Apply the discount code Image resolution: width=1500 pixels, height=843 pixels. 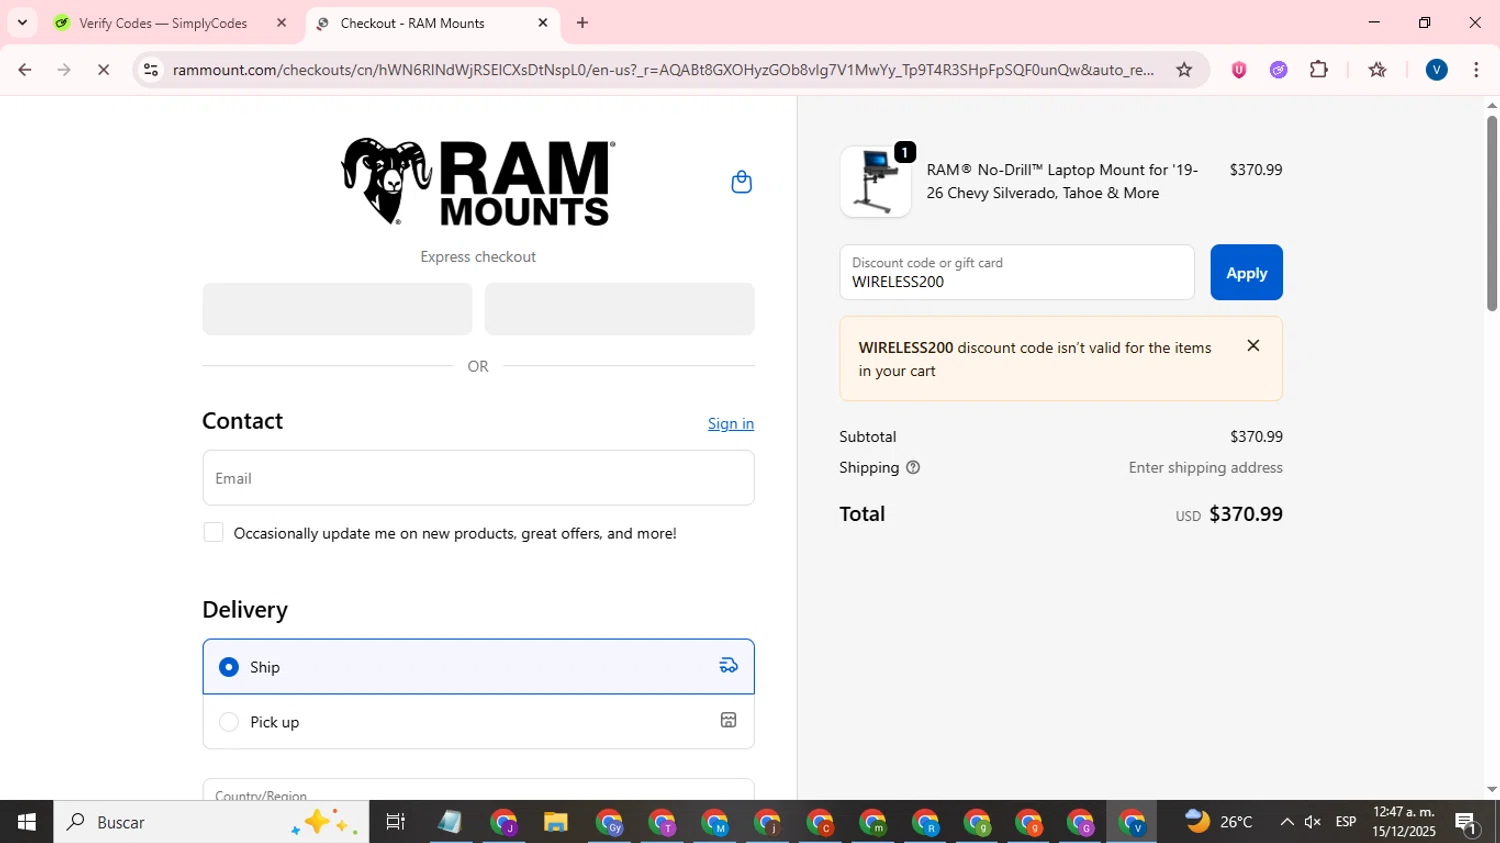pyautogui.click(x=1246, y=272)
